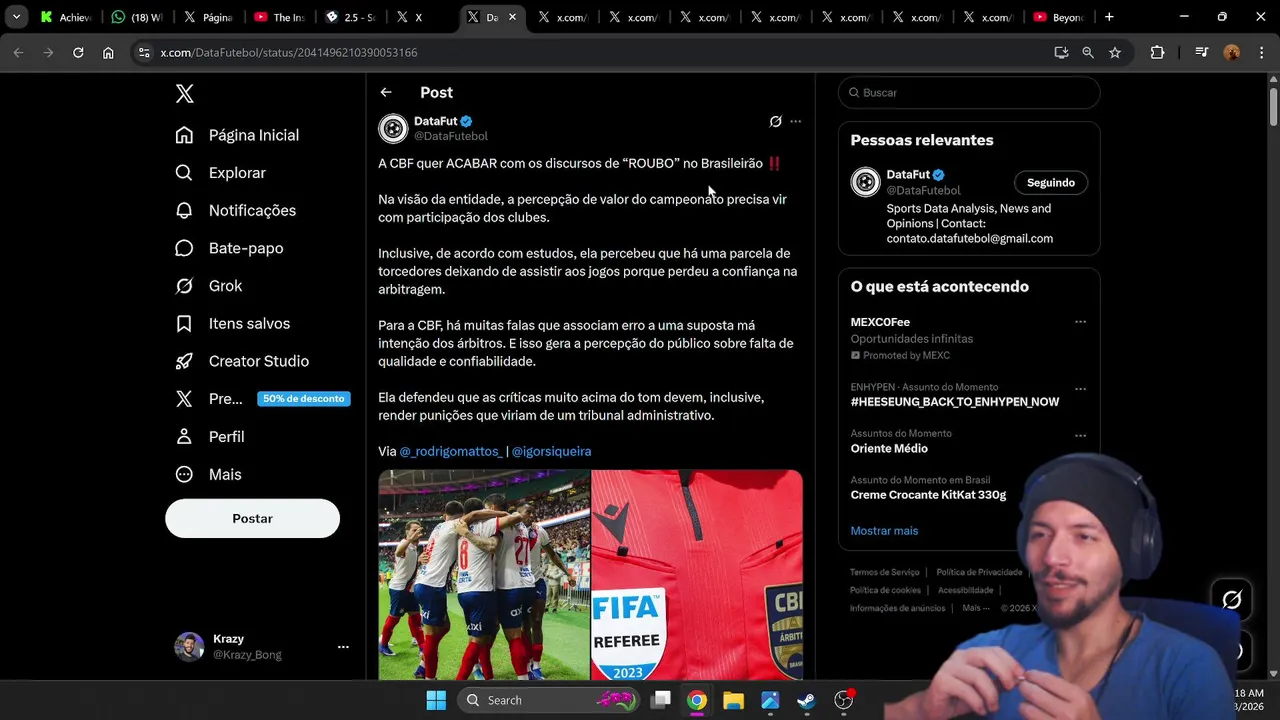This screenshot has width=1280, height=720.
Task: Open Mais circle icon in sidebar
Action: point(184,474)
